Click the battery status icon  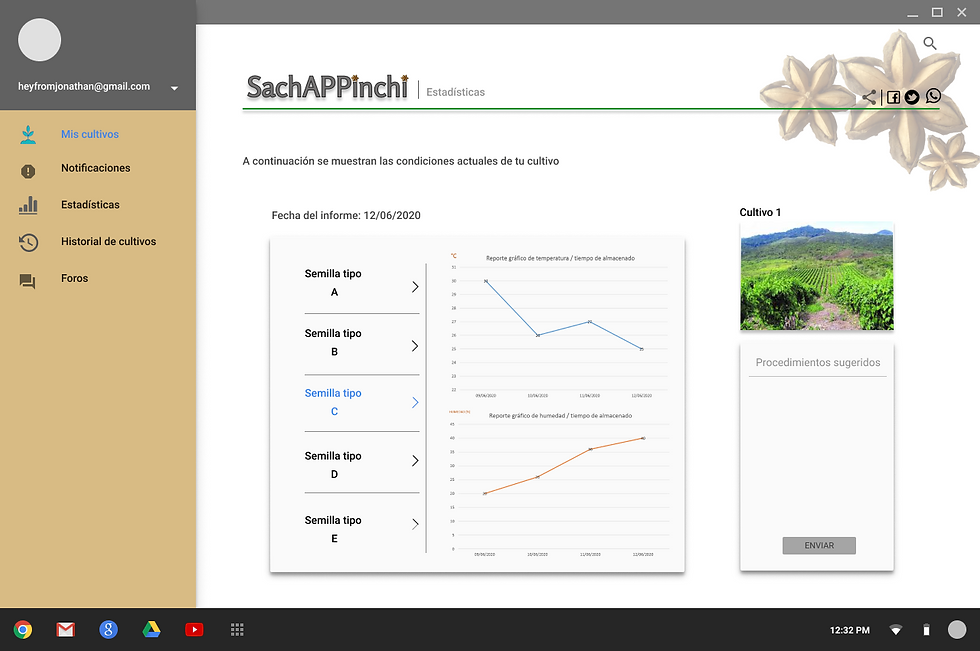click(x=926, y=630)
